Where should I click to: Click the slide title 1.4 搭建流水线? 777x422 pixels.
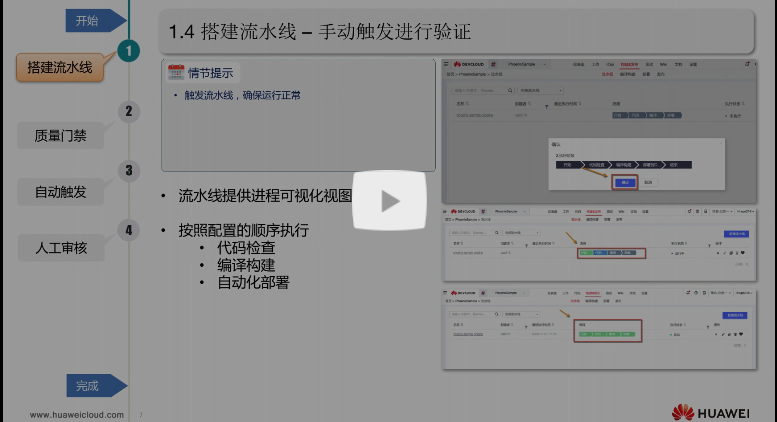click(320, 32)
